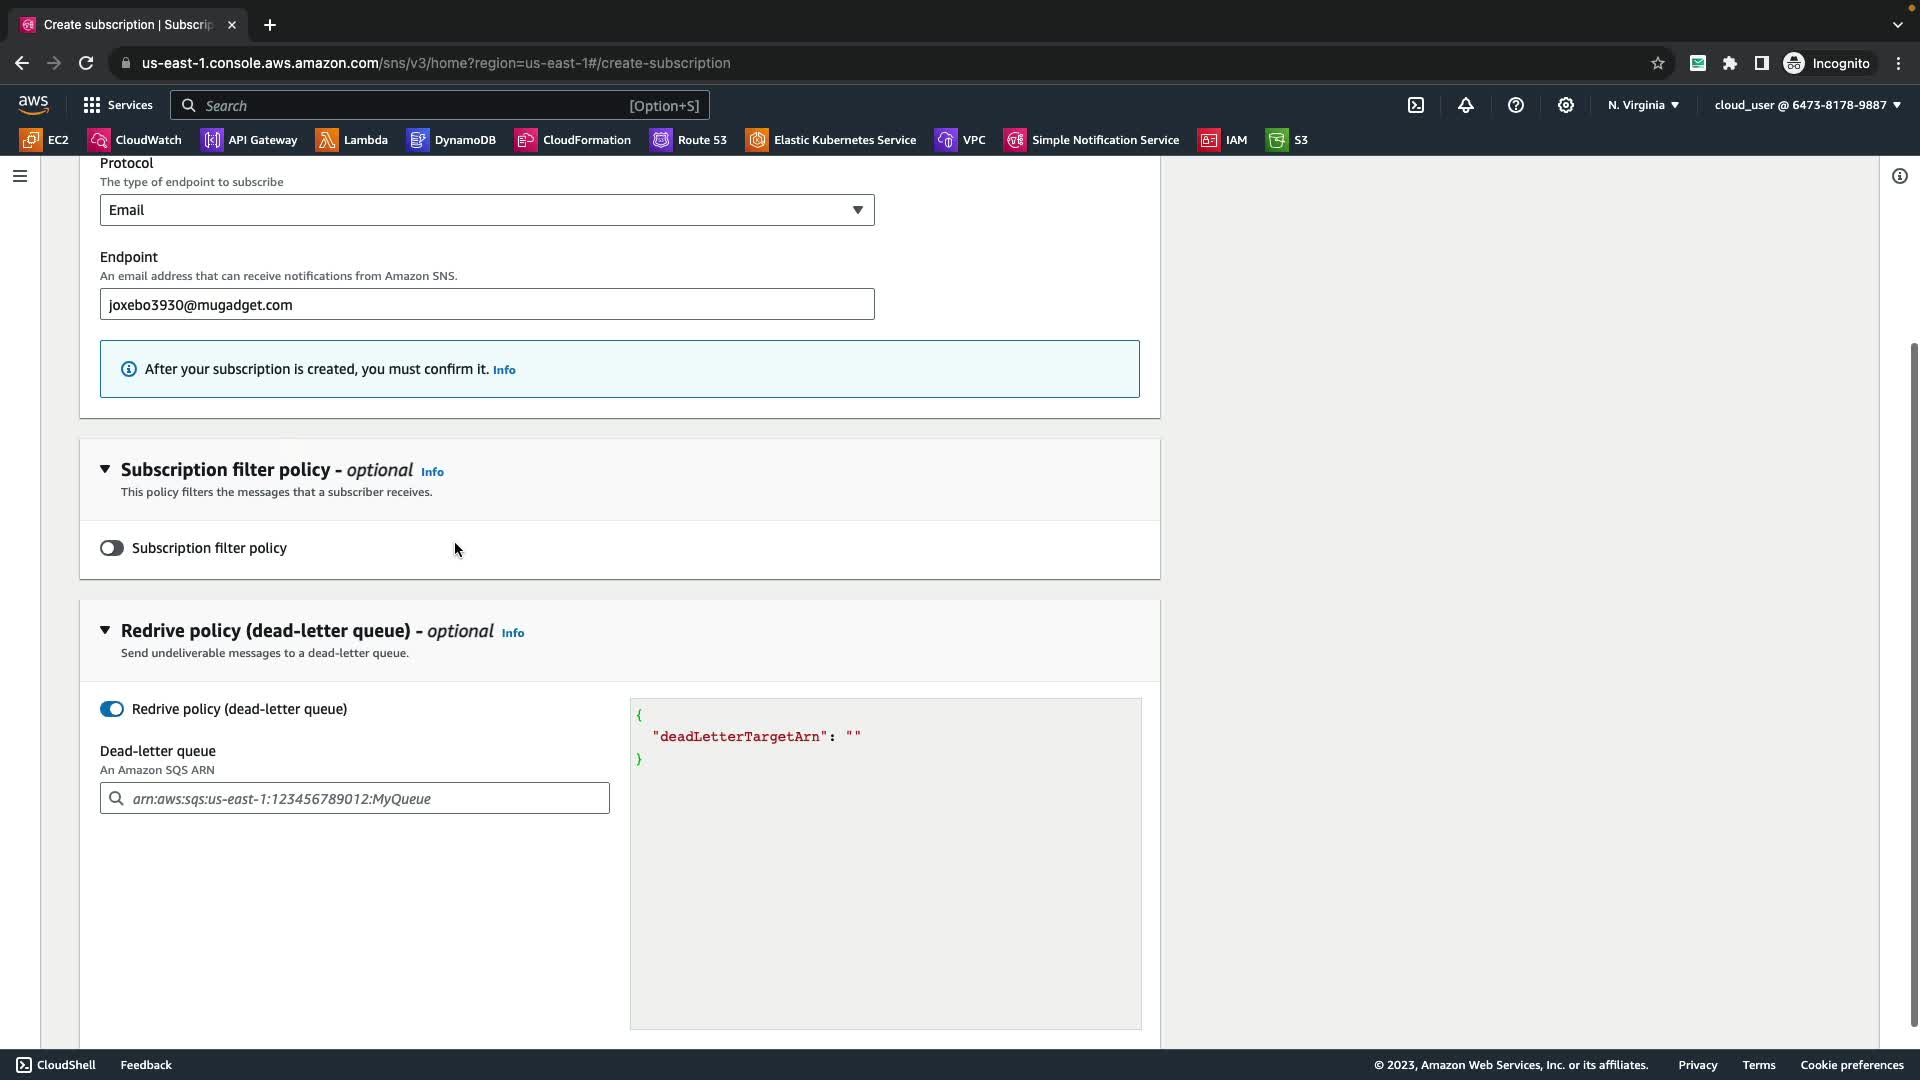
Task: Open the console settings gear icon
Action: click(x=1566, y=105)
